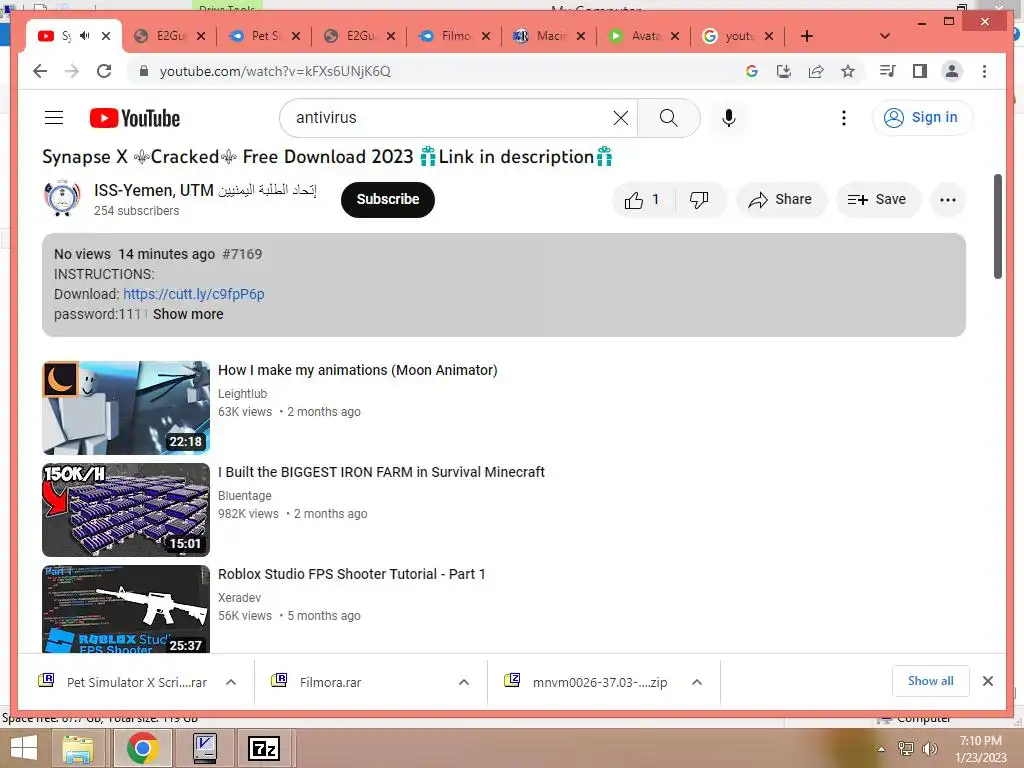1024x768 pixels.
Task: Expand description with Show more
Action: 188,314
